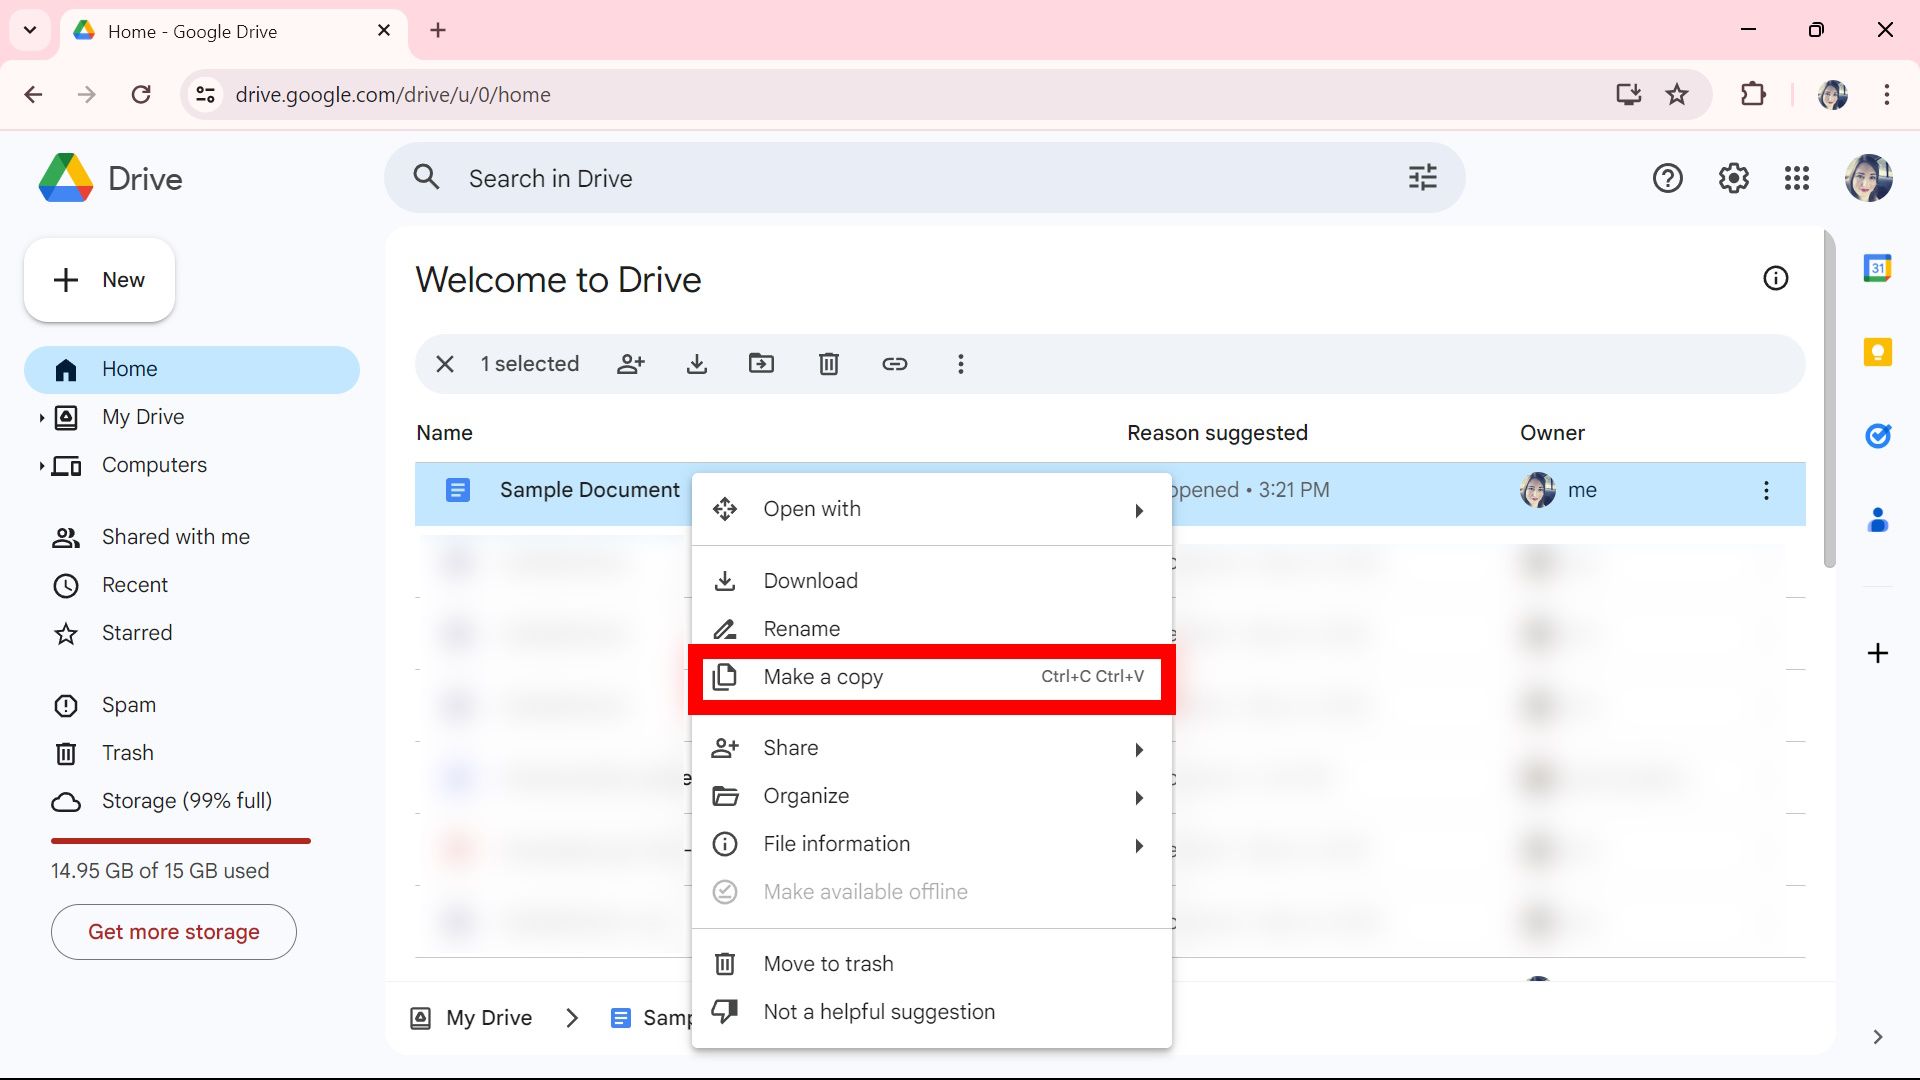
Task: Open Google Keep in the side panel
Action: point(1879,352)
